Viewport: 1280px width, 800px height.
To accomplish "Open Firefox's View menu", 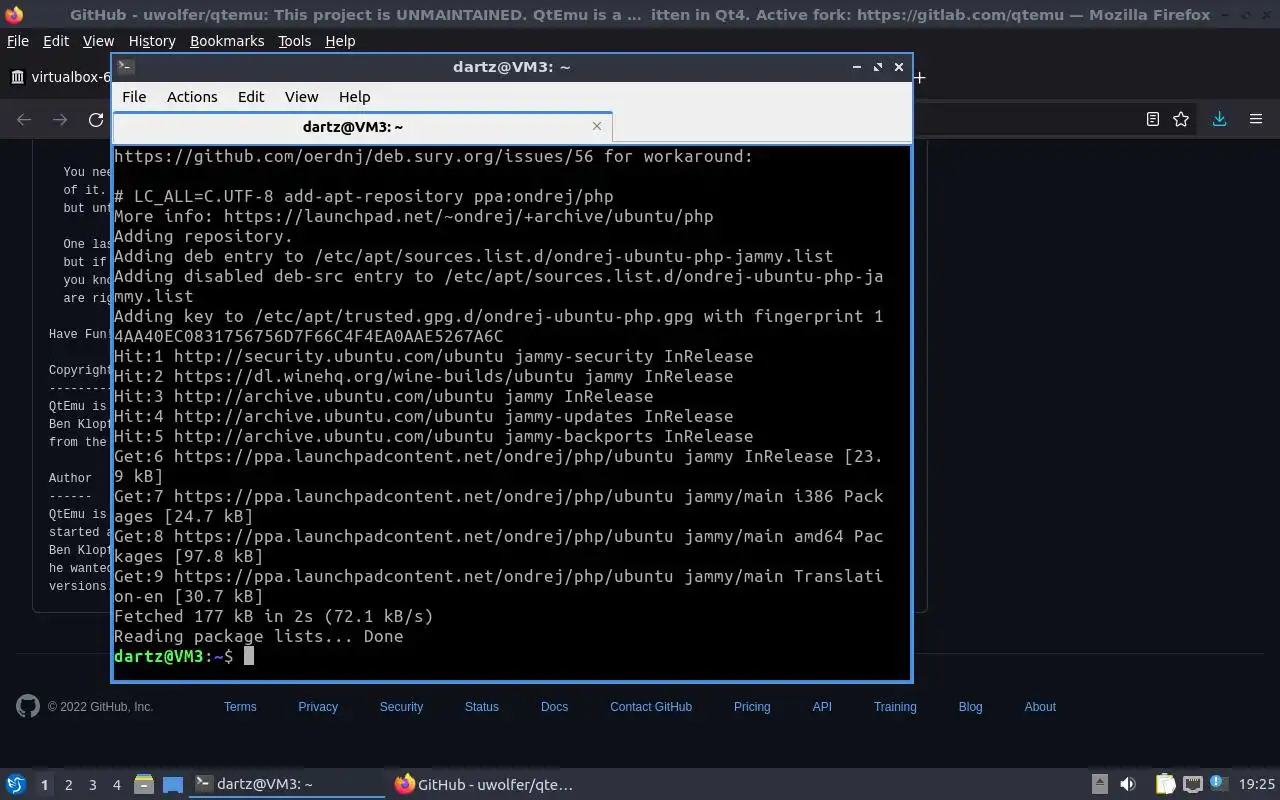I will tap(98, 41).
